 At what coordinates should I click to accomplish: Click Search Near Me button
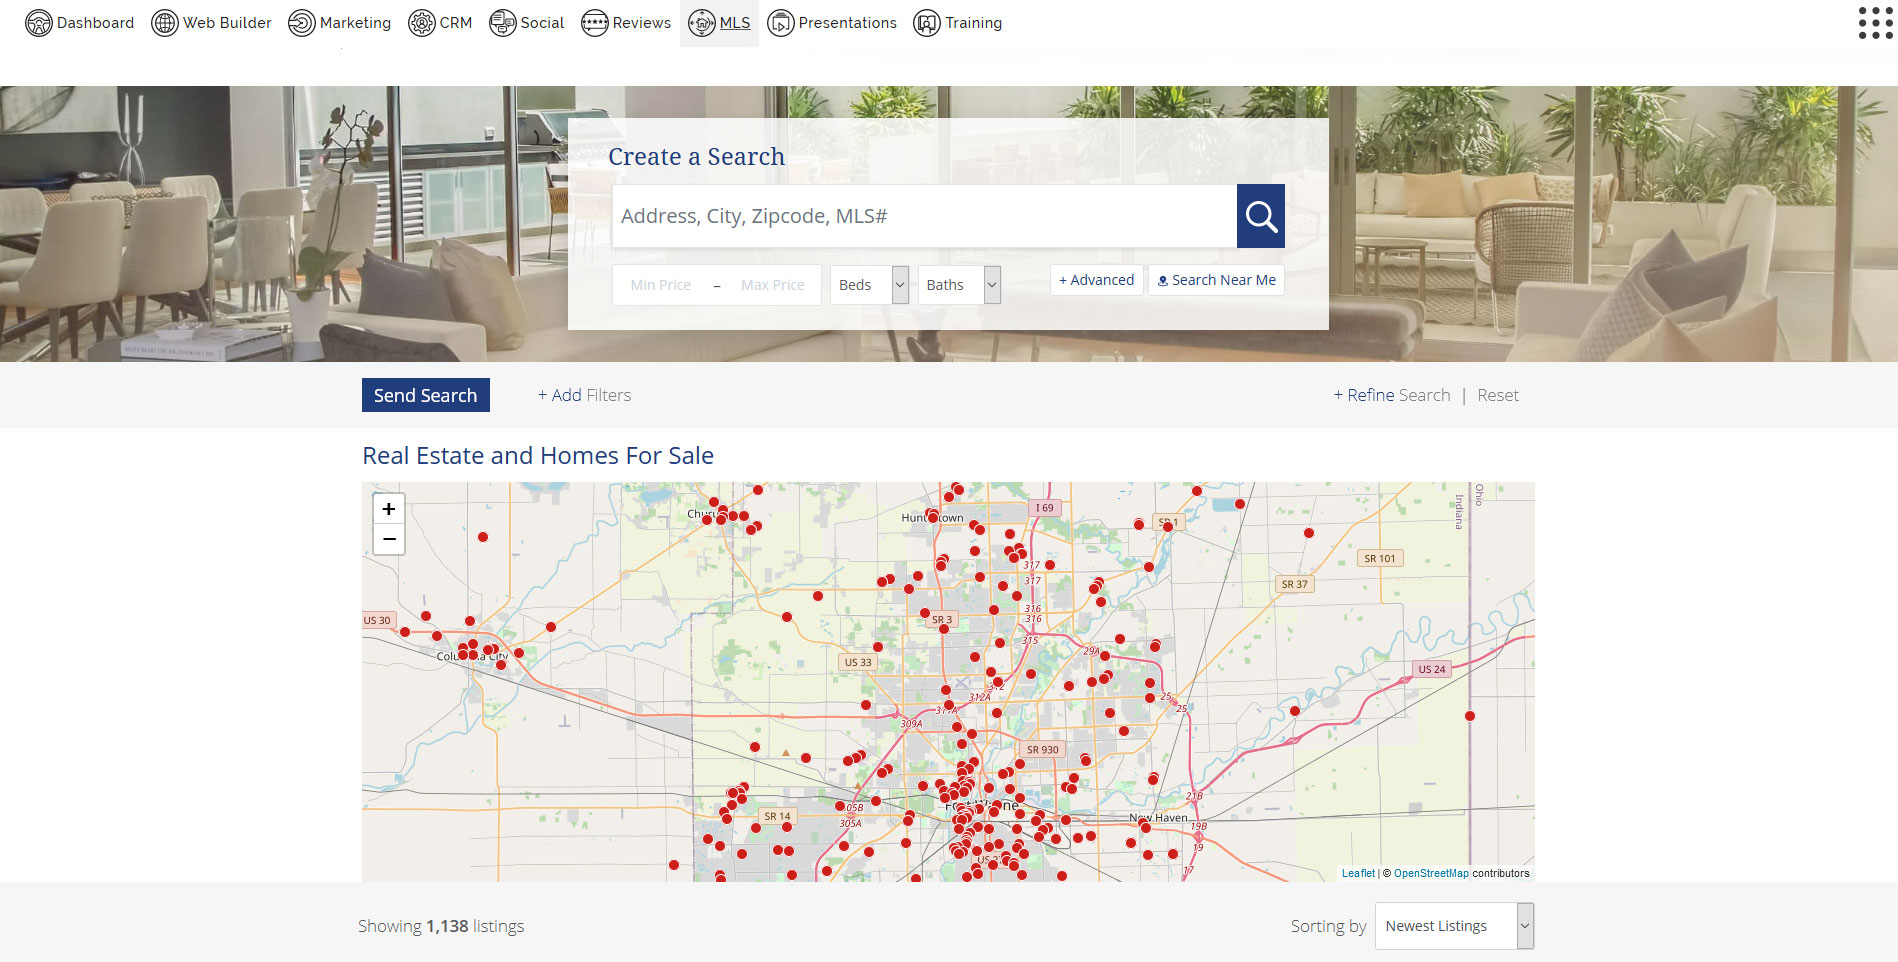pyautogui.click(x=1216, y=280)
